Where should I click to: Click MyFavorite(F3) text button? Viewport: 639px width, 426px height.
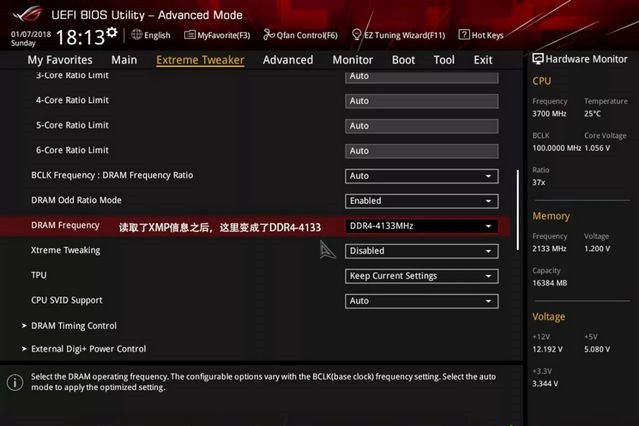click(224, 35)
